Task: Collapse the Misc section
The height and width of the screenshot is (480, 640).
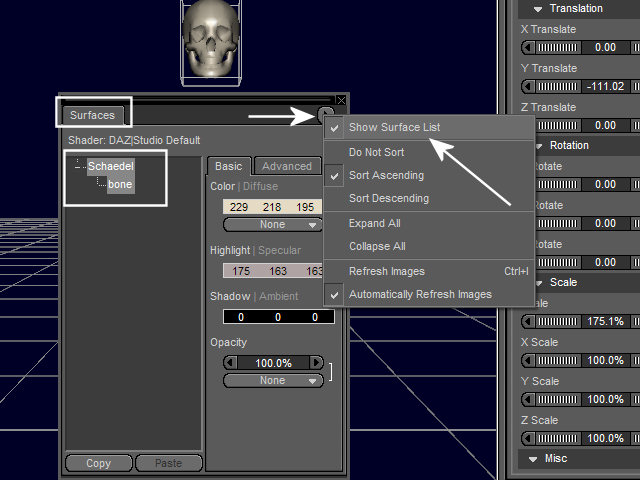Action: [x=533, y=459]
